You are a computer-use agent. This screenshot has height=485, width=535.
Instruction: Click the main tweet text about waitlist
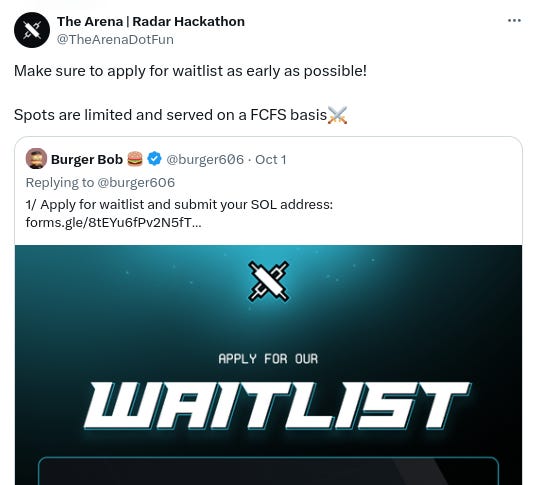(190, 71)
